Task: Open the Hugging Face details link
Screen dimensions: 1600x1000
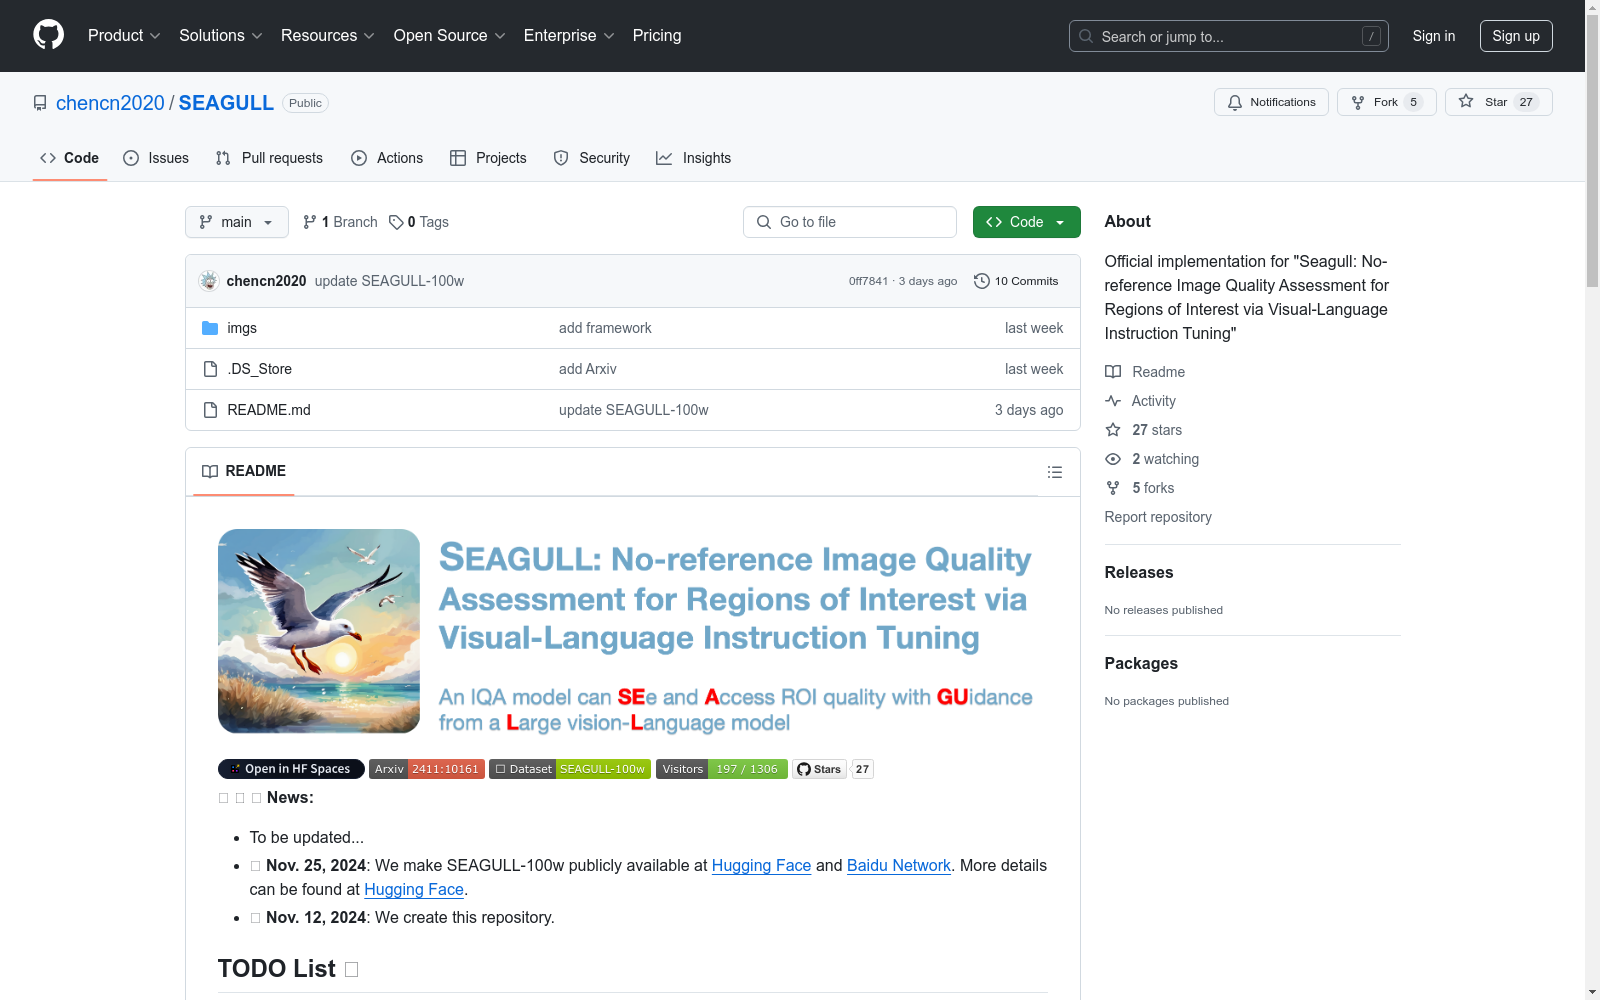Action: click(x=414, y=889)
